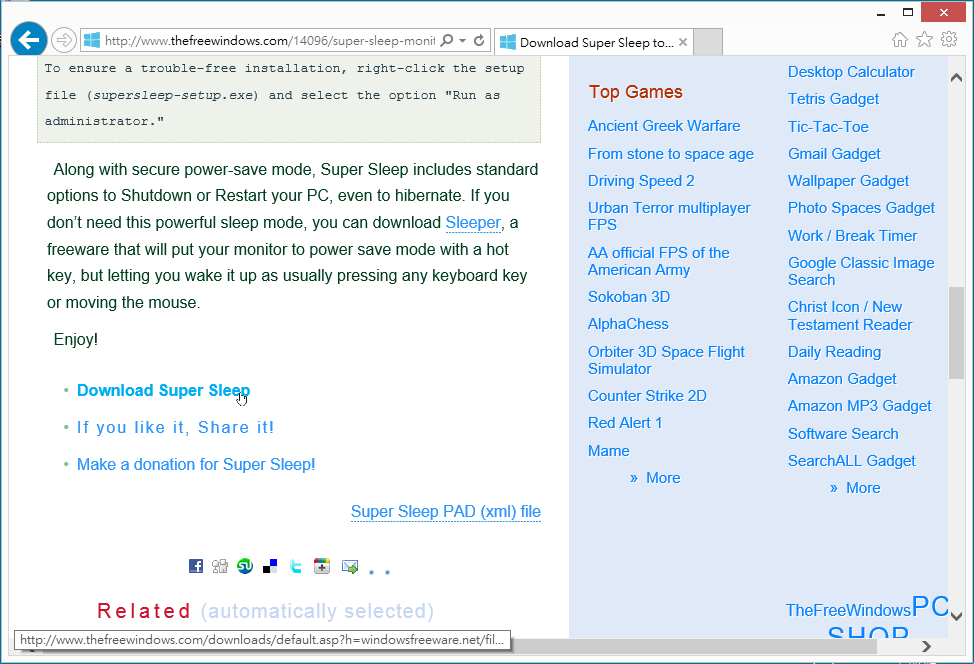This screenshot has width=974, height=664.
Task: Click the vertical scrollbar down arrow
Action: click(x=956, y=617)
